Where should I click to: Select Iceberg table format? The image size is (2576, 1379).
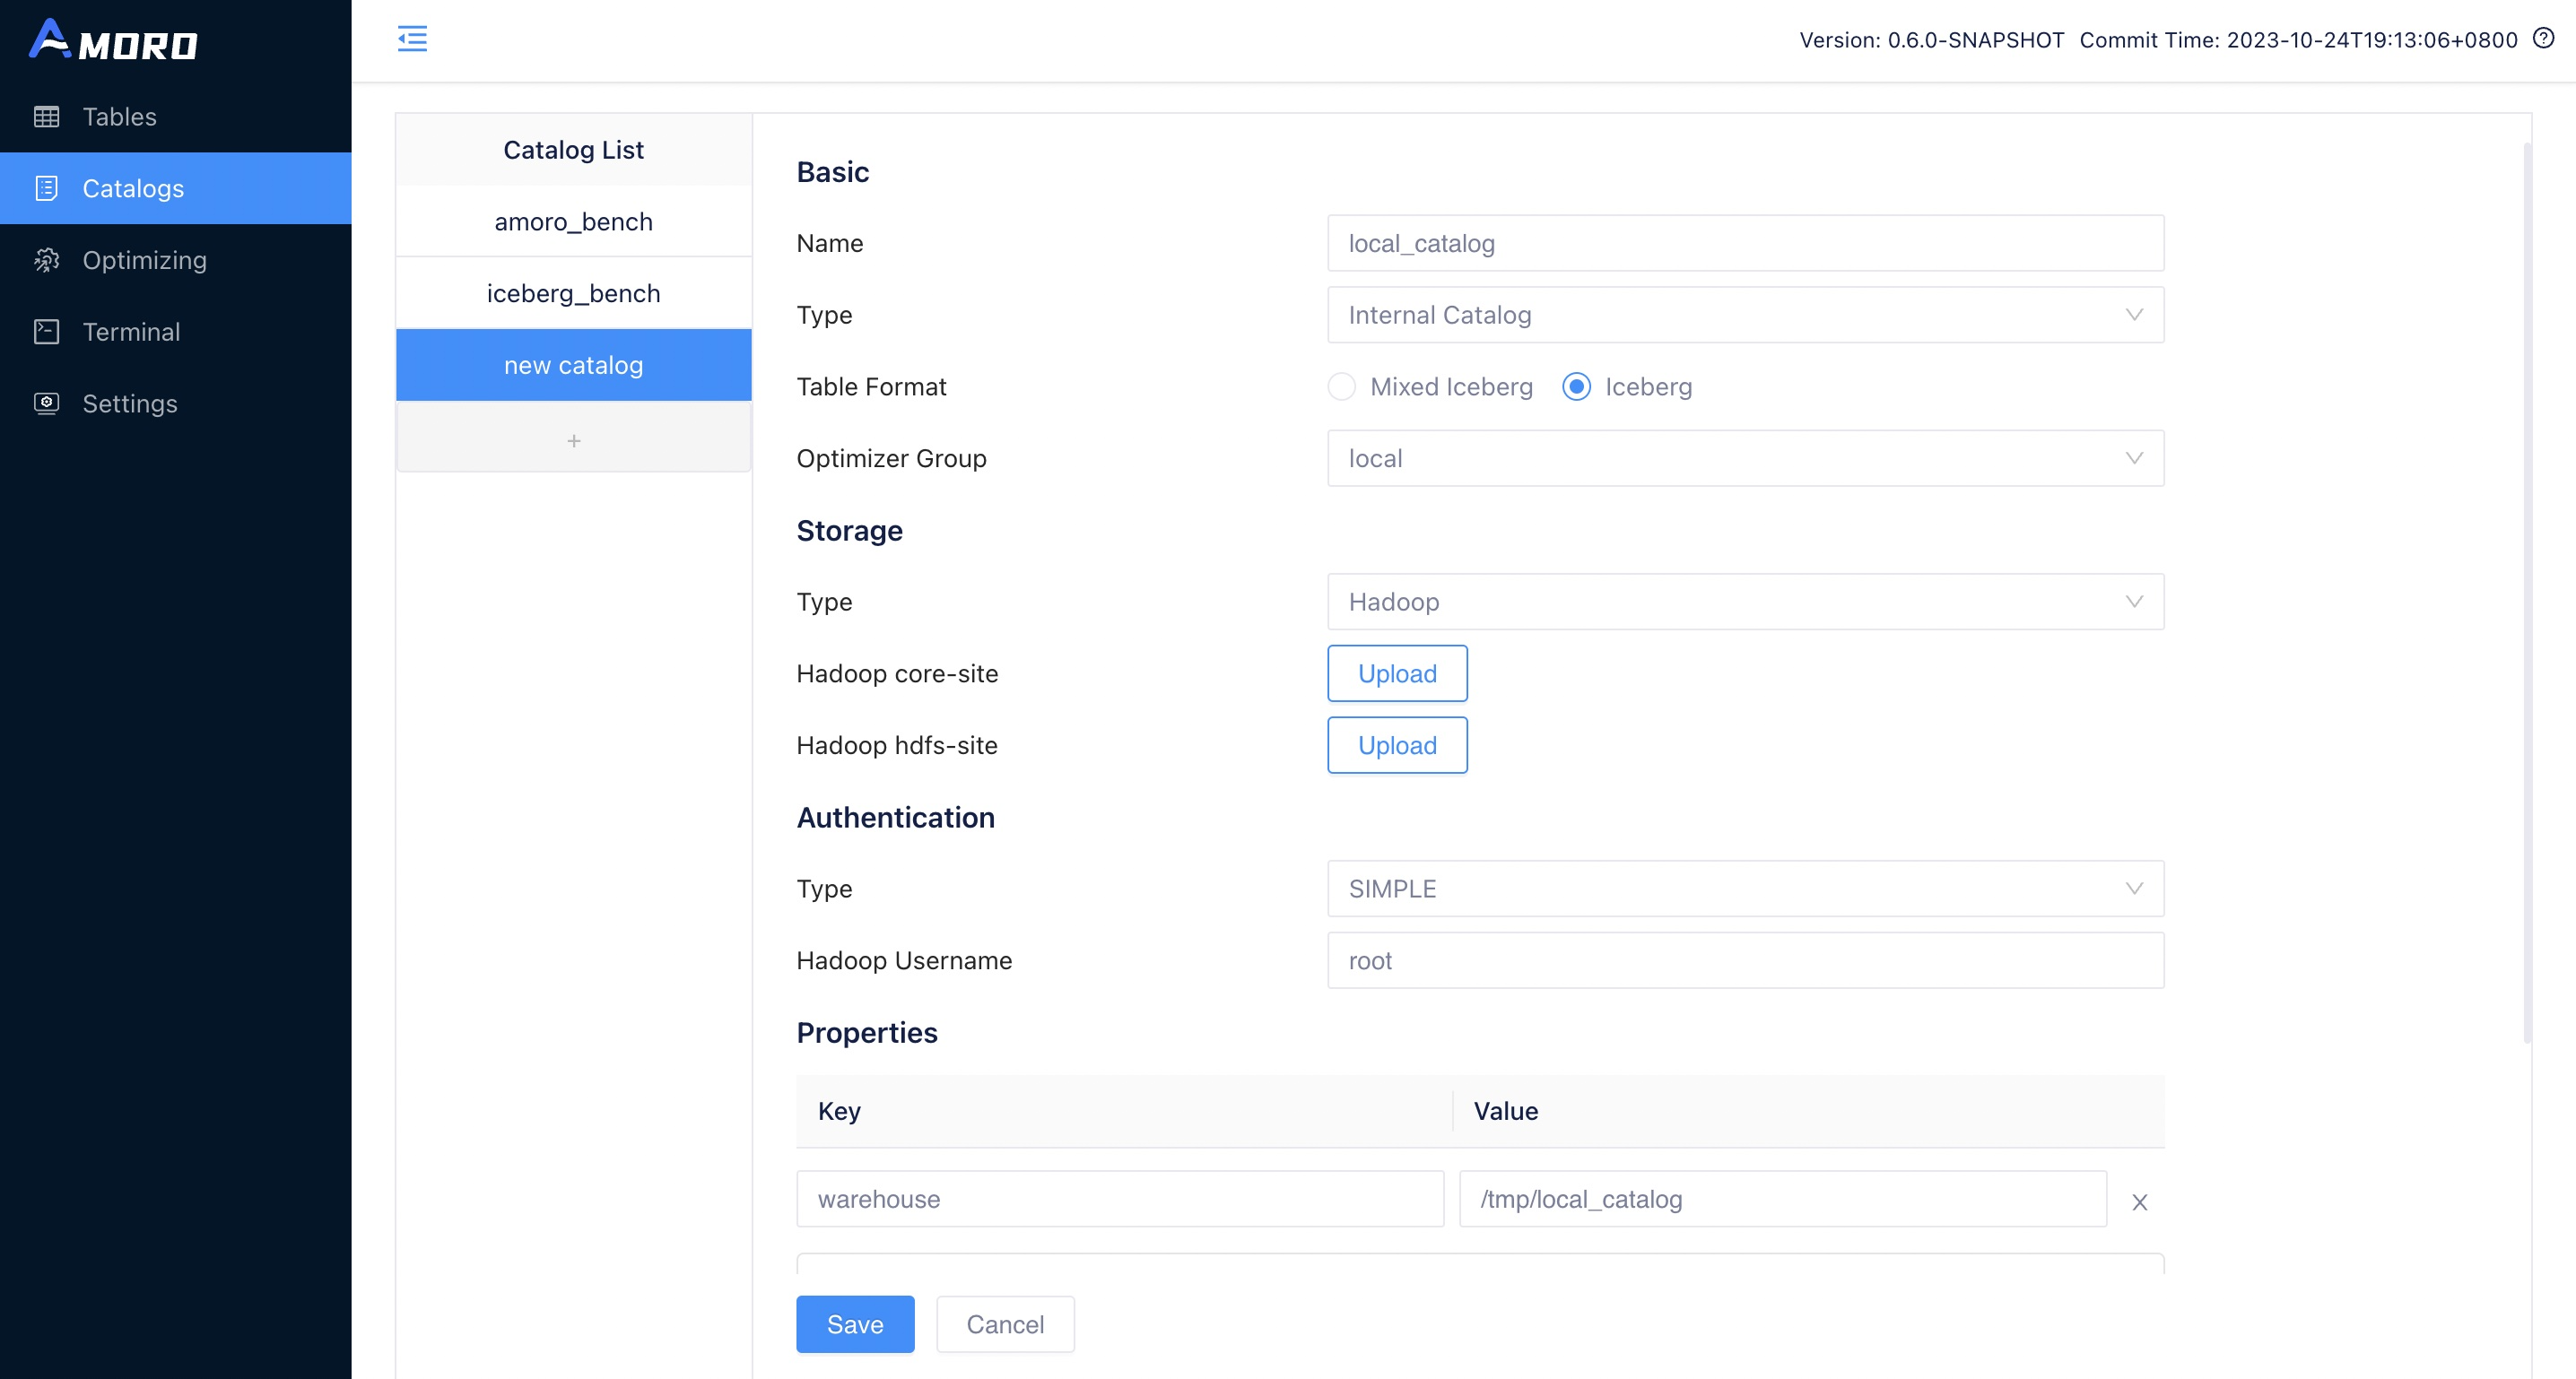[1576, 386]
